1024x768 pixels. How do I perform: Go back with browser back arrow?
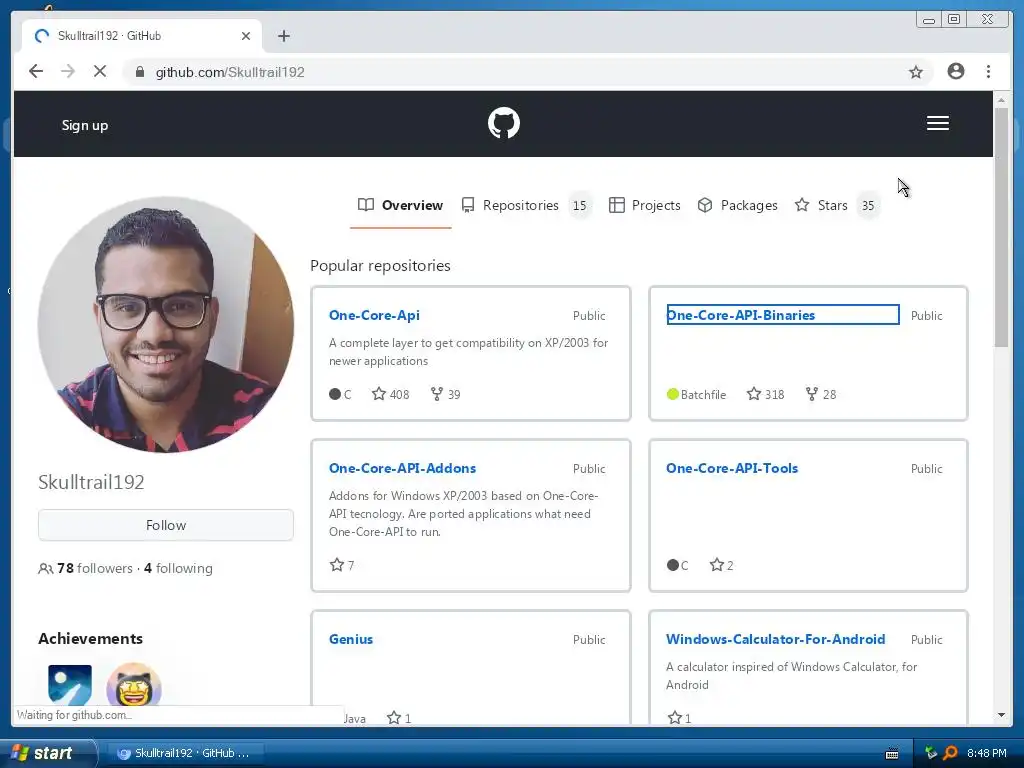(x=36, y=71)
